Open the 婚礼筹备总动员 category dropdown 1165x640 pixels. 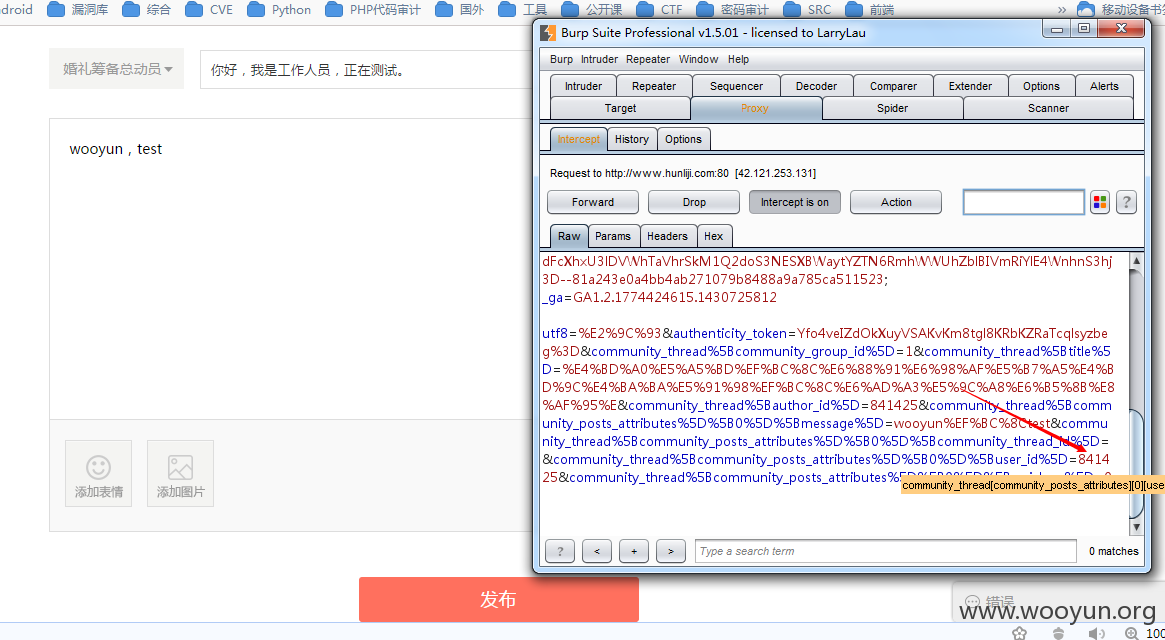click(x=117, y=69)
